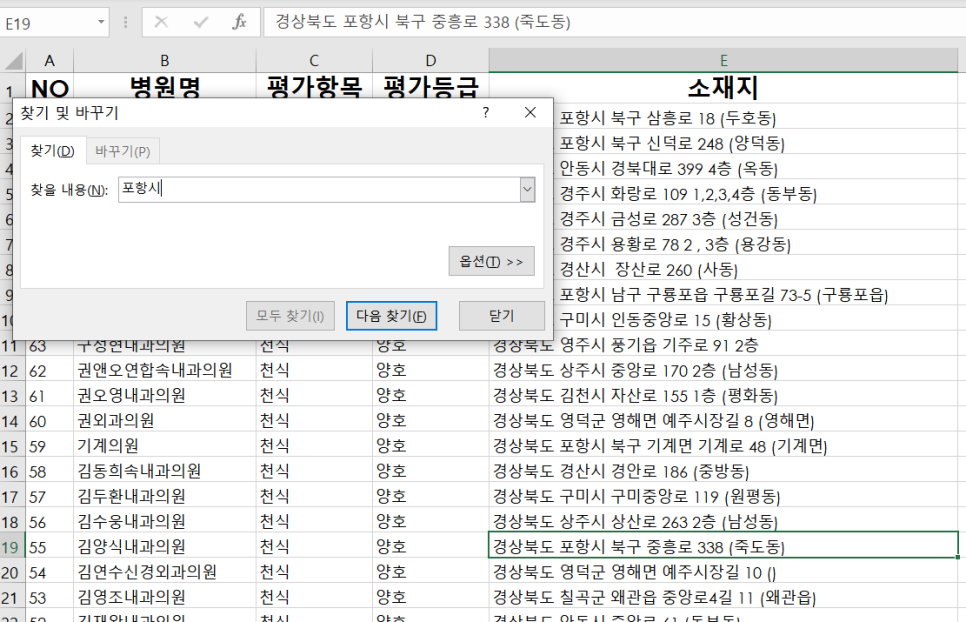
Task: Select row 21 header
Action: 10,598
